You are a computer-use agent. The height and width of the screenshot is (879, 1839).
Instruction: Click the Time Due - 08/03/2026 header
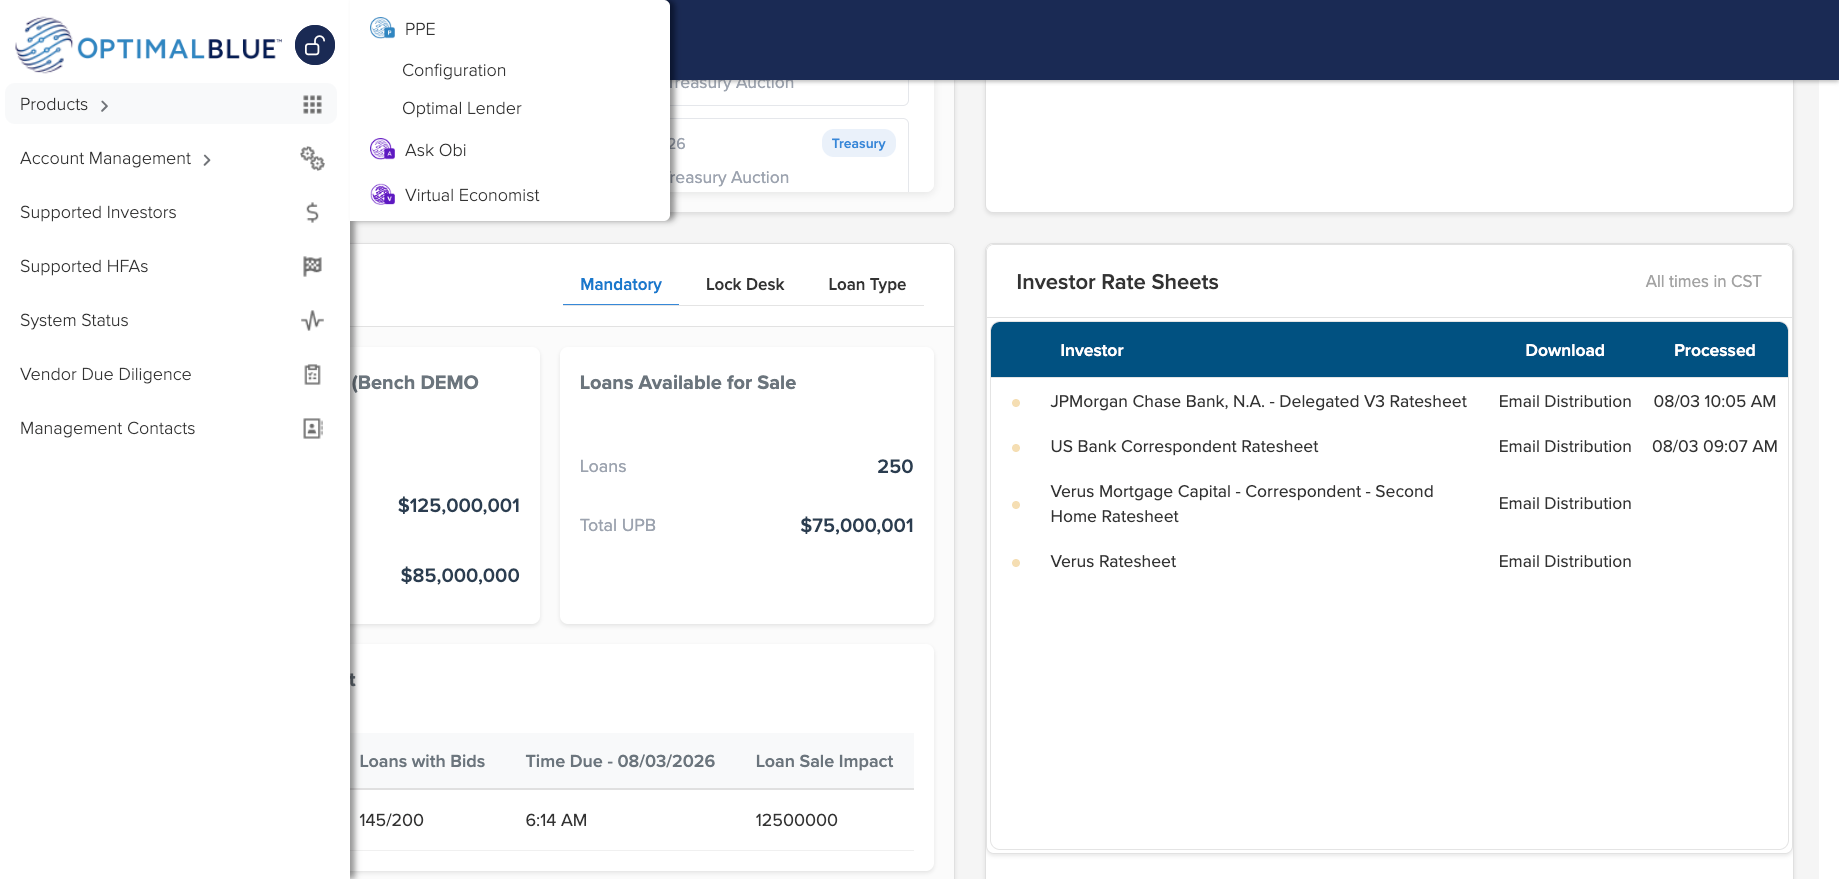(620, 761)
